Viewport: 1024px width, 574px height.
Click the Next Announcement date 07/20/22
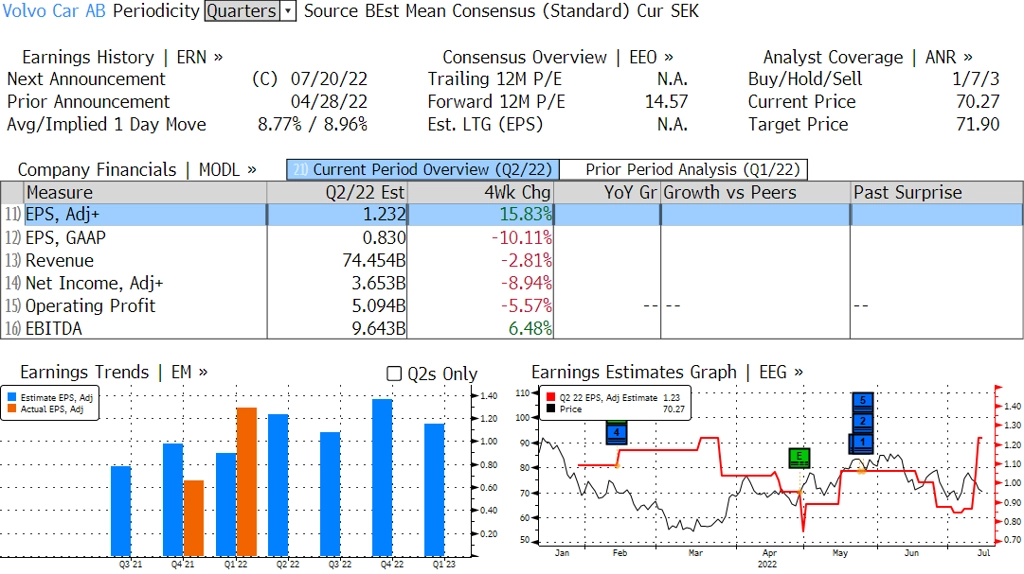329,79
